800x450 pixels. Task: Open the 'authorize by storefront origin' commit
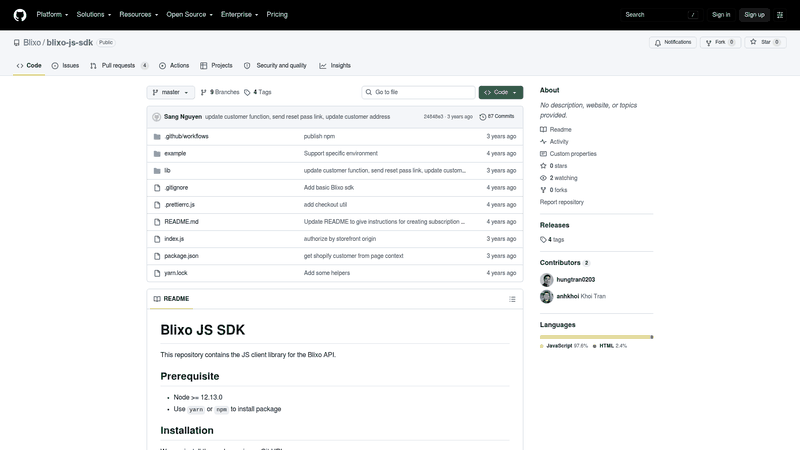340,239
